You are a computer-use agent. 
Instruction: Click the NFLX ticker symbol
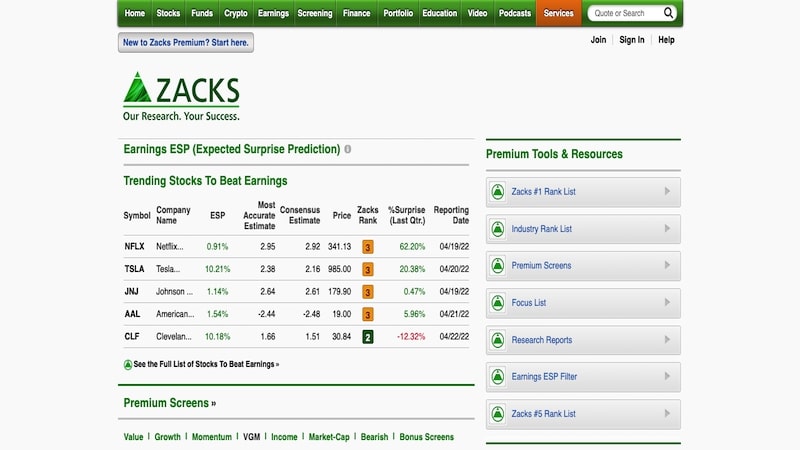pos(134,246)
